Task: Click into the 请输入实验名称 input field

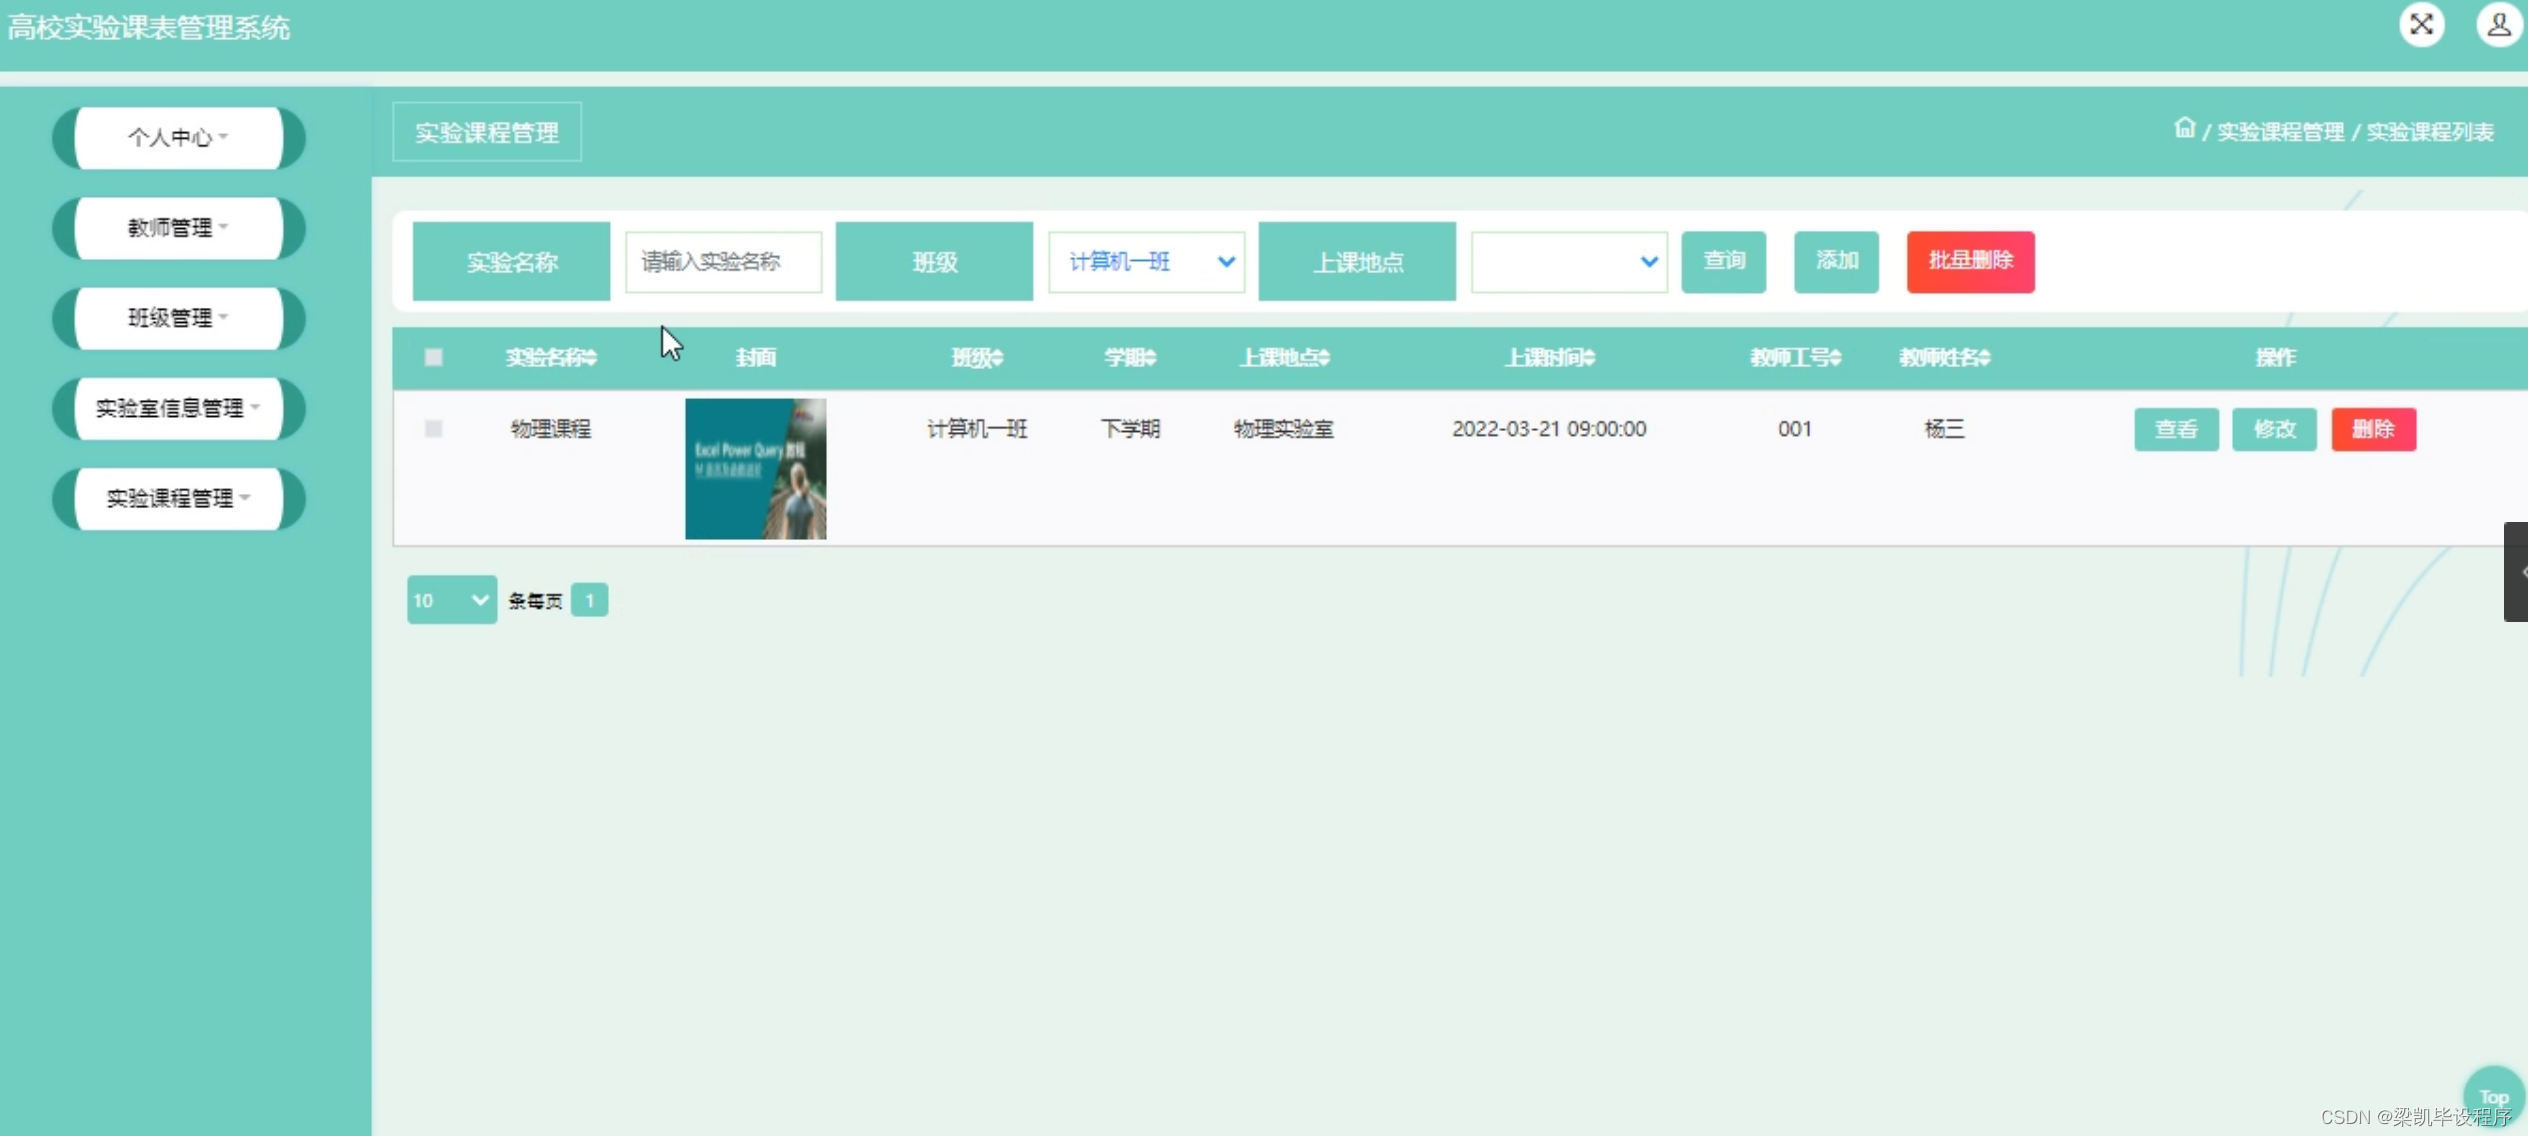Action: [723, 262]
